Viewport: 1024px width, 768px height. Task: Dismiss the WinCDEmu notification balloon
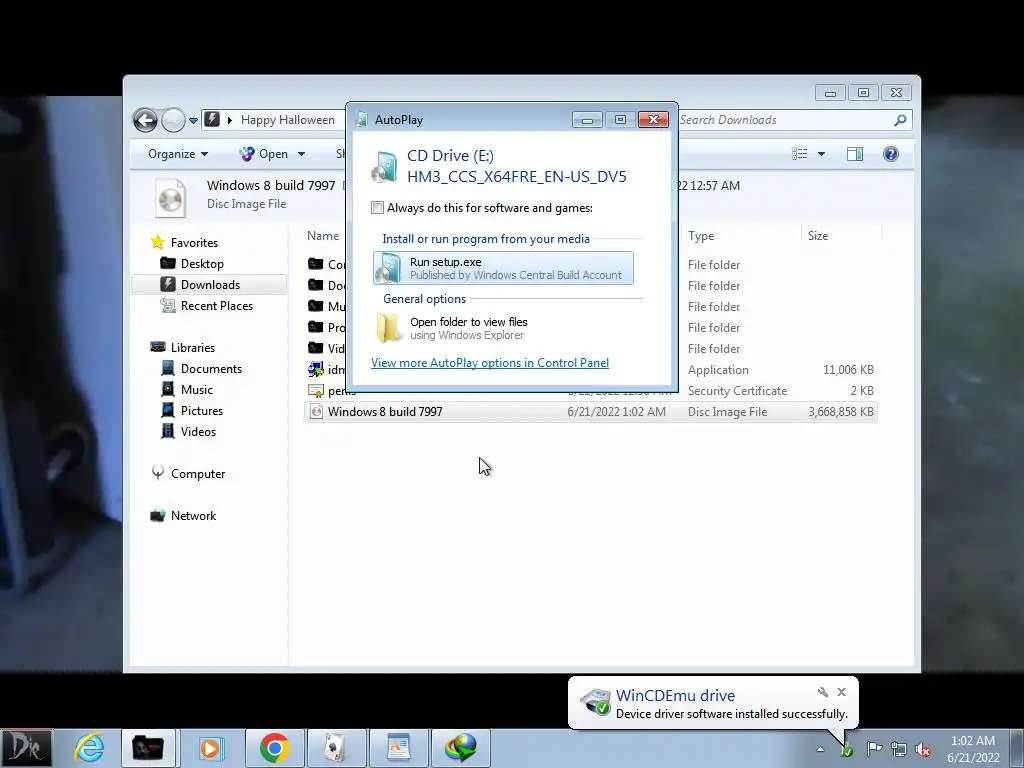842,692
